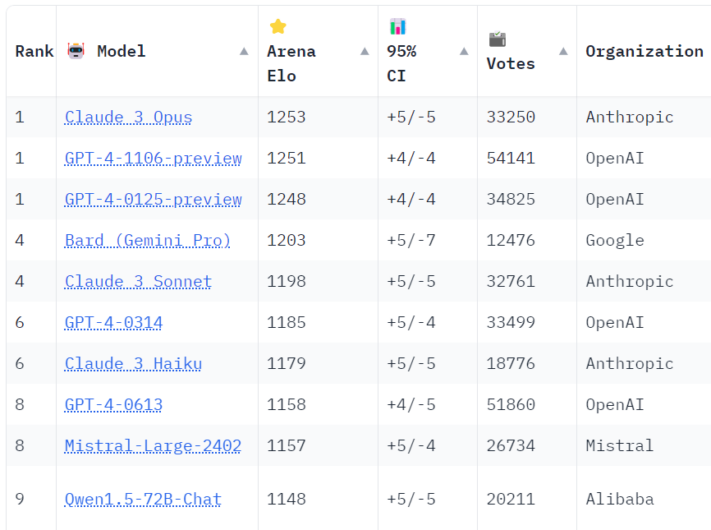Follow the Qwen1.5-72B-Chat link
The height and width of the screenshot is (530, 711).
click(143, 499)
